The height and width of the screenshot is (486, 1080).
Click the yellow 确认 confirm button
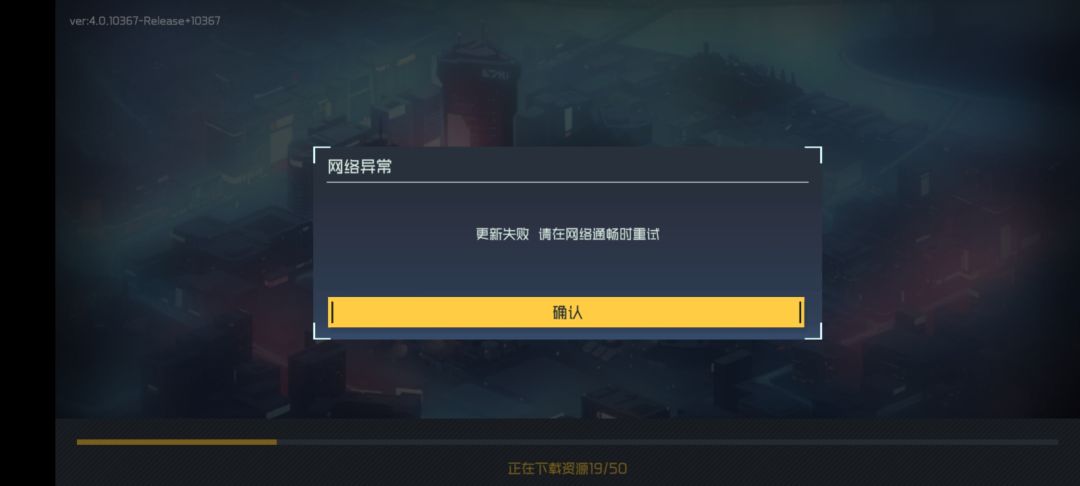[x=566, y=313]
